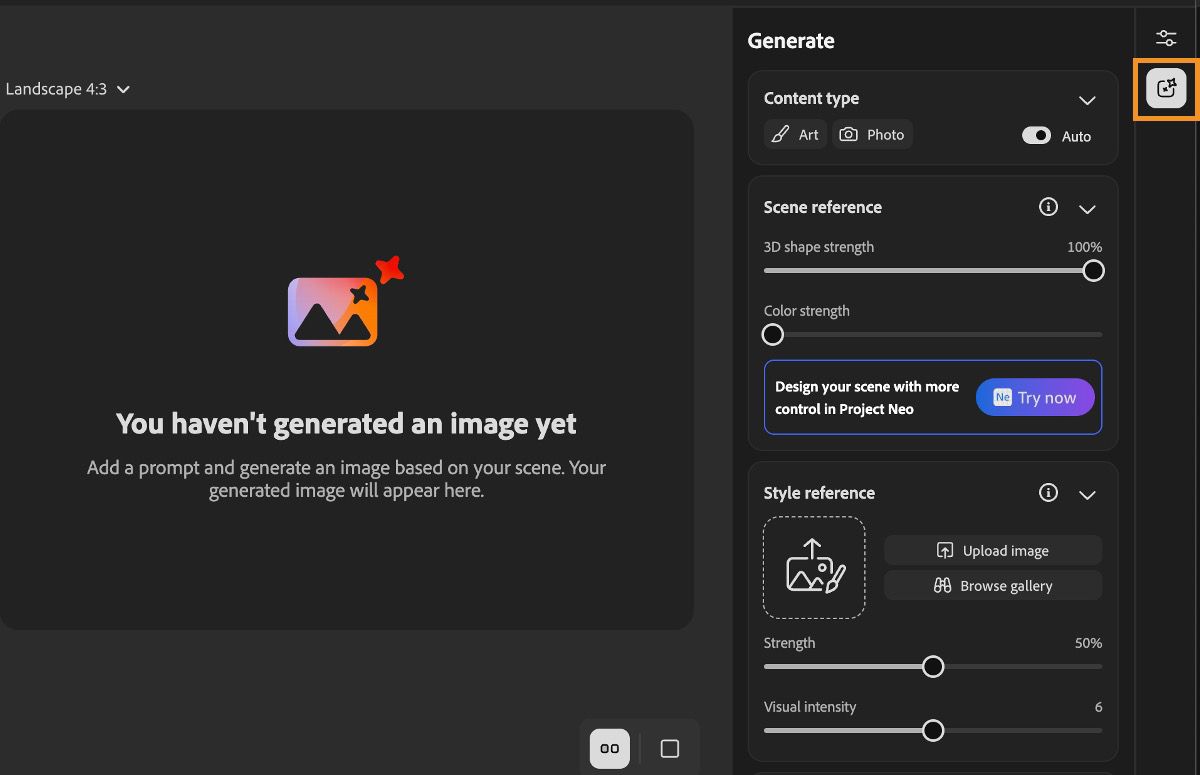Switch to the single view icon
This screenshot has height=775, width=1200.
point(670,748)
